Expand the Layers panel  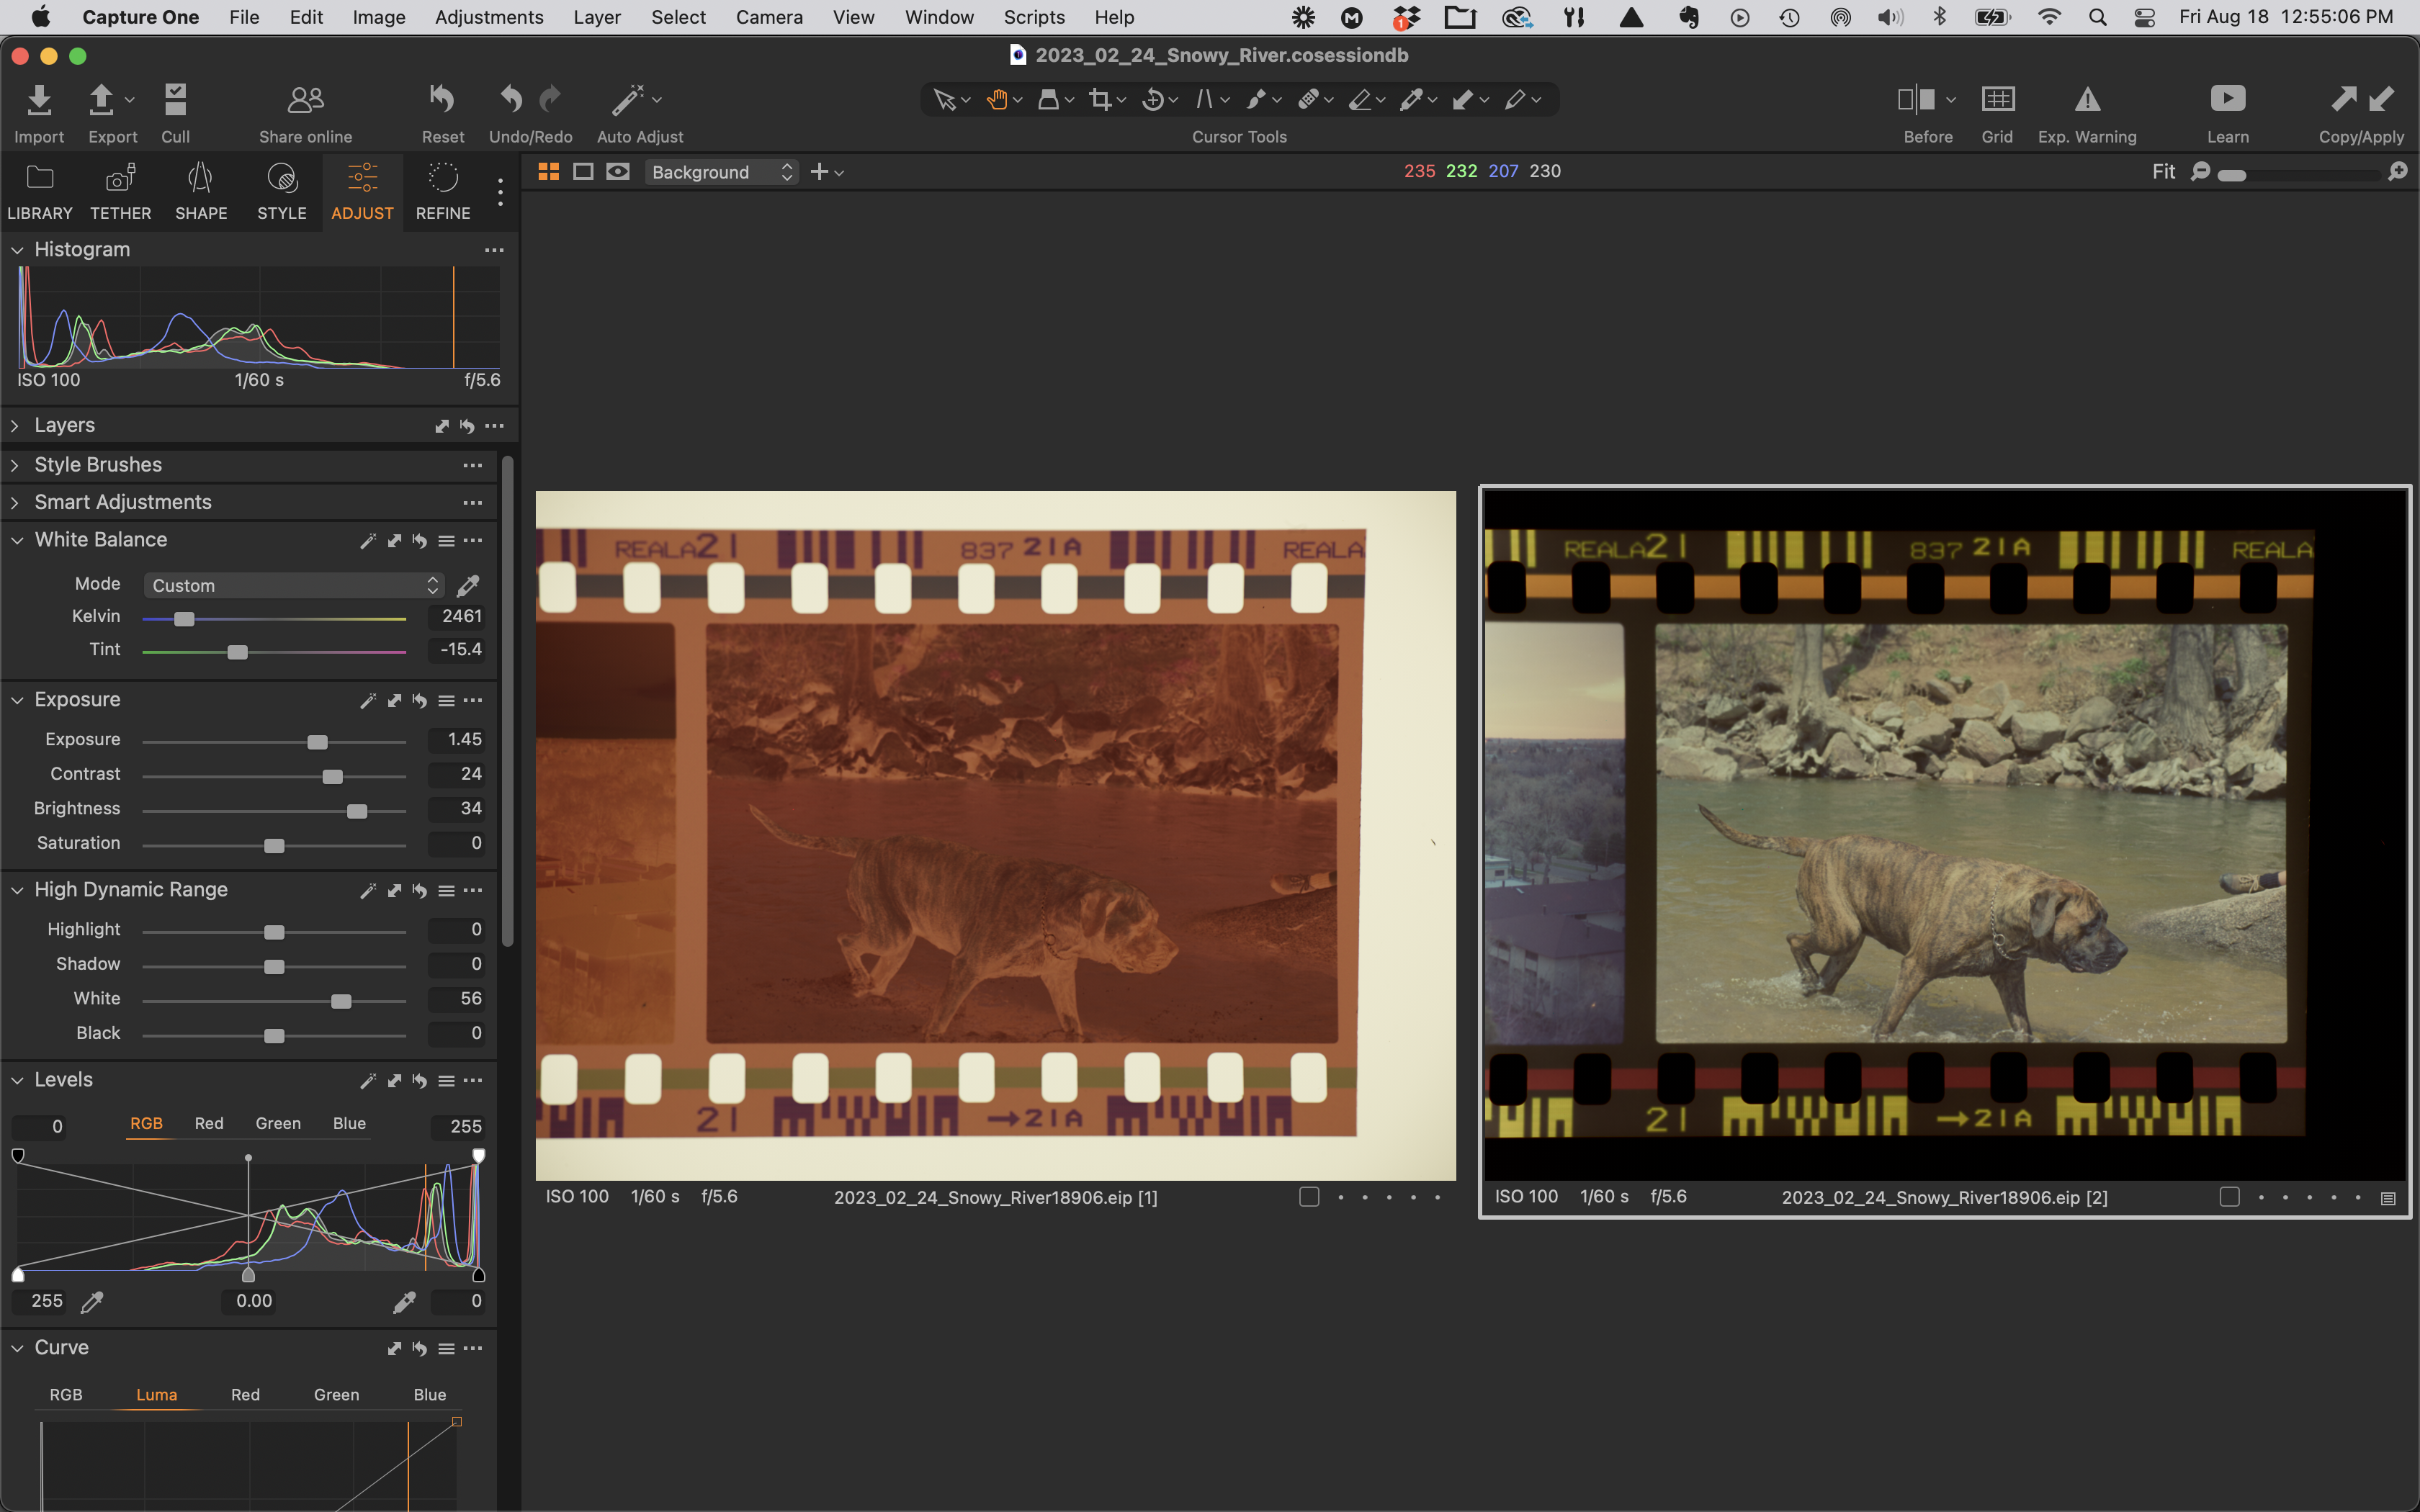coord(15,426)
